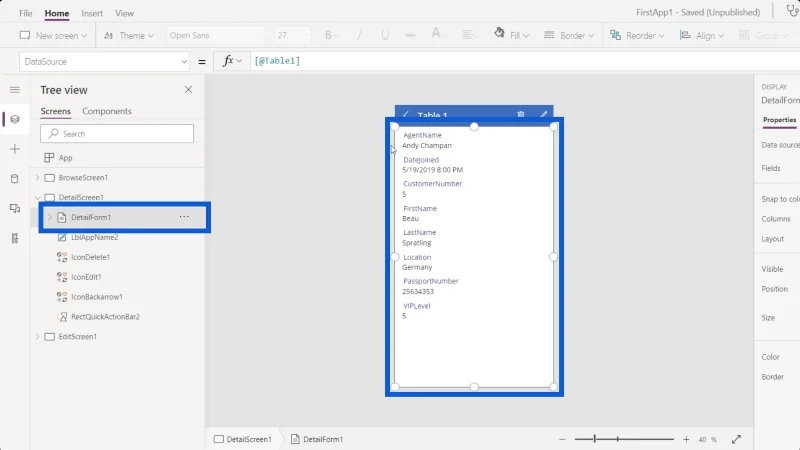Click the fit to window expand icon

pos(736,439)
